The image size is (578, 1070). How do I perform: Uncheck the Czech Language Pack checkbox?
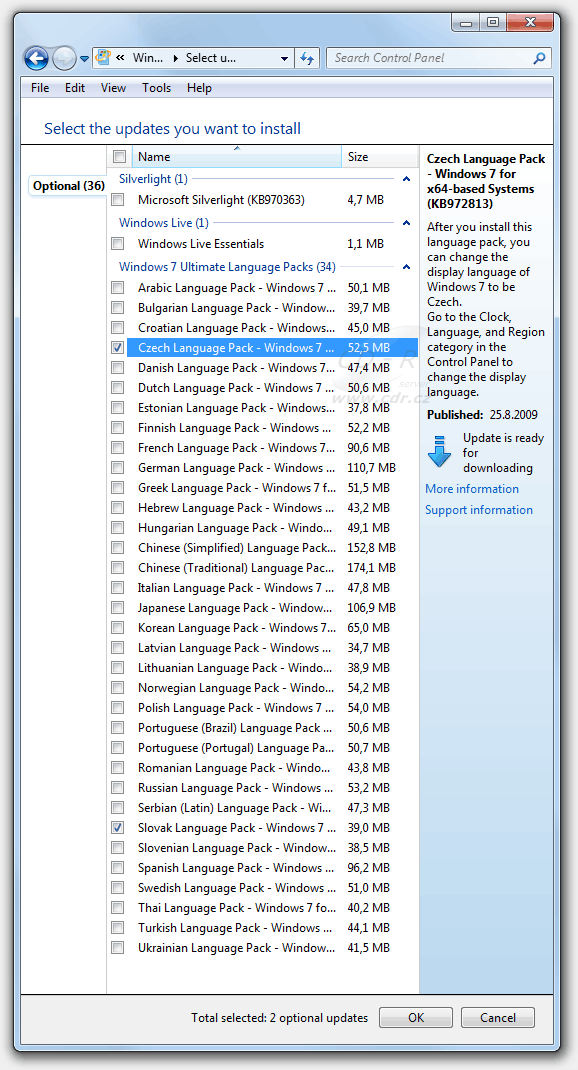coord(118,347)
